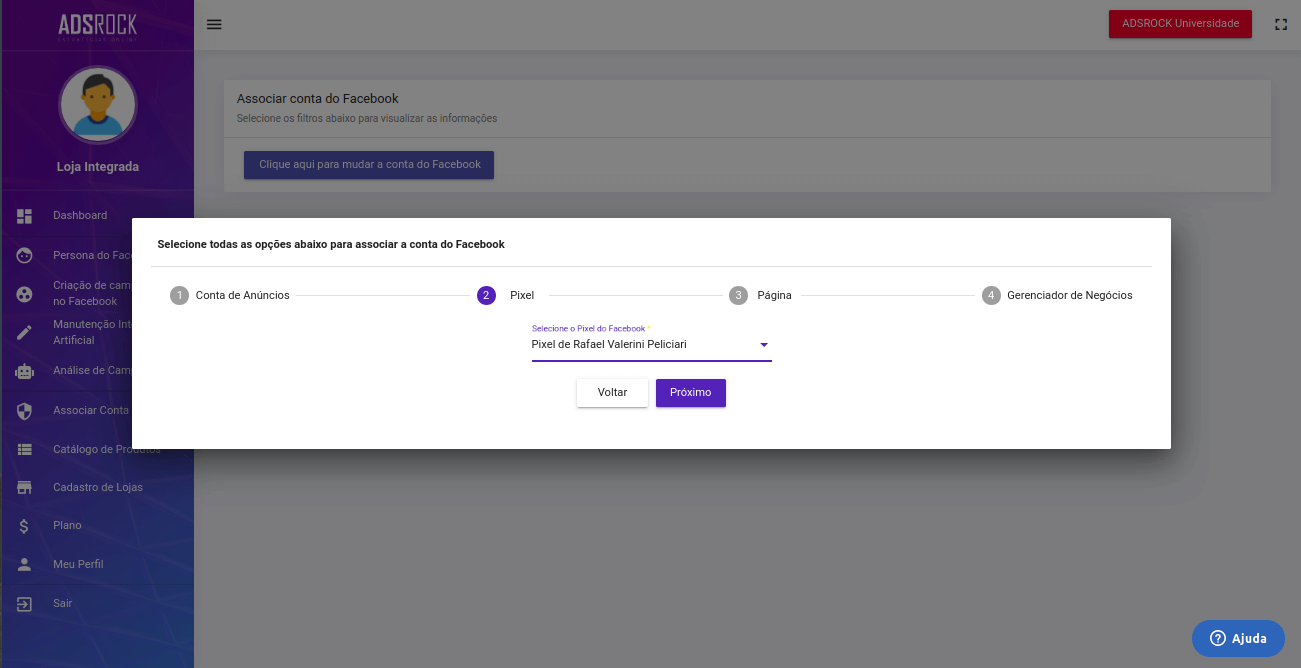Click the Cadastro de Lojas store icon
1301x668 pixels.
point(25,488)
